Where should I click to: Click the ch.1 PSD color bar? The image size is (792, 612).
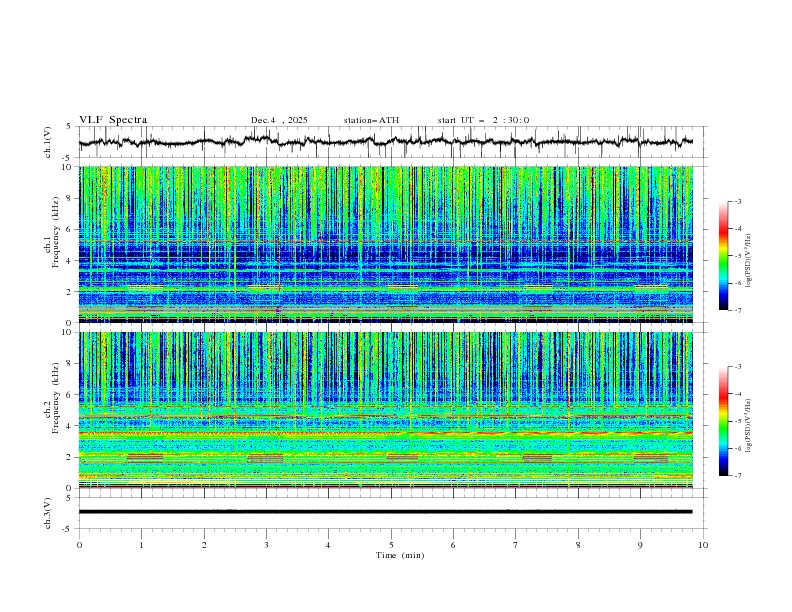tap(724, 256)
